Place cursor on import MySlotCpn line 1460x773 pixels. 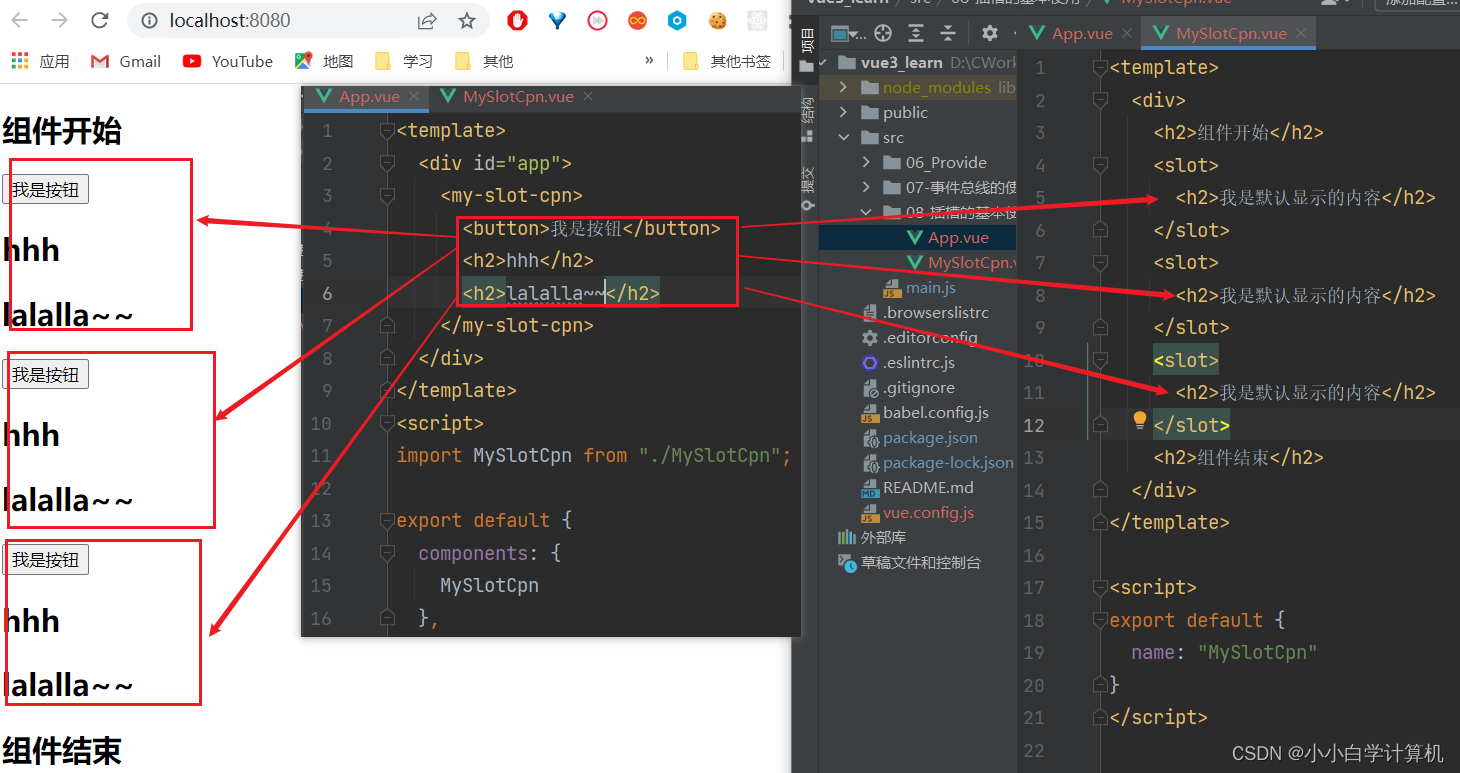[594, 456]
